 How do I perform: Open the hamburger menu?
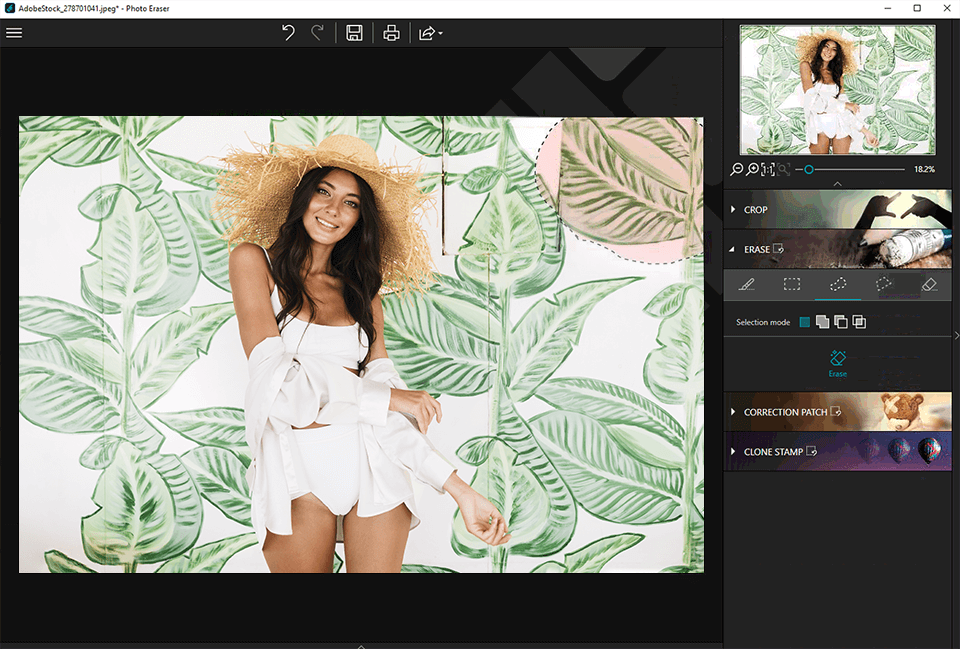pos(14,33)
